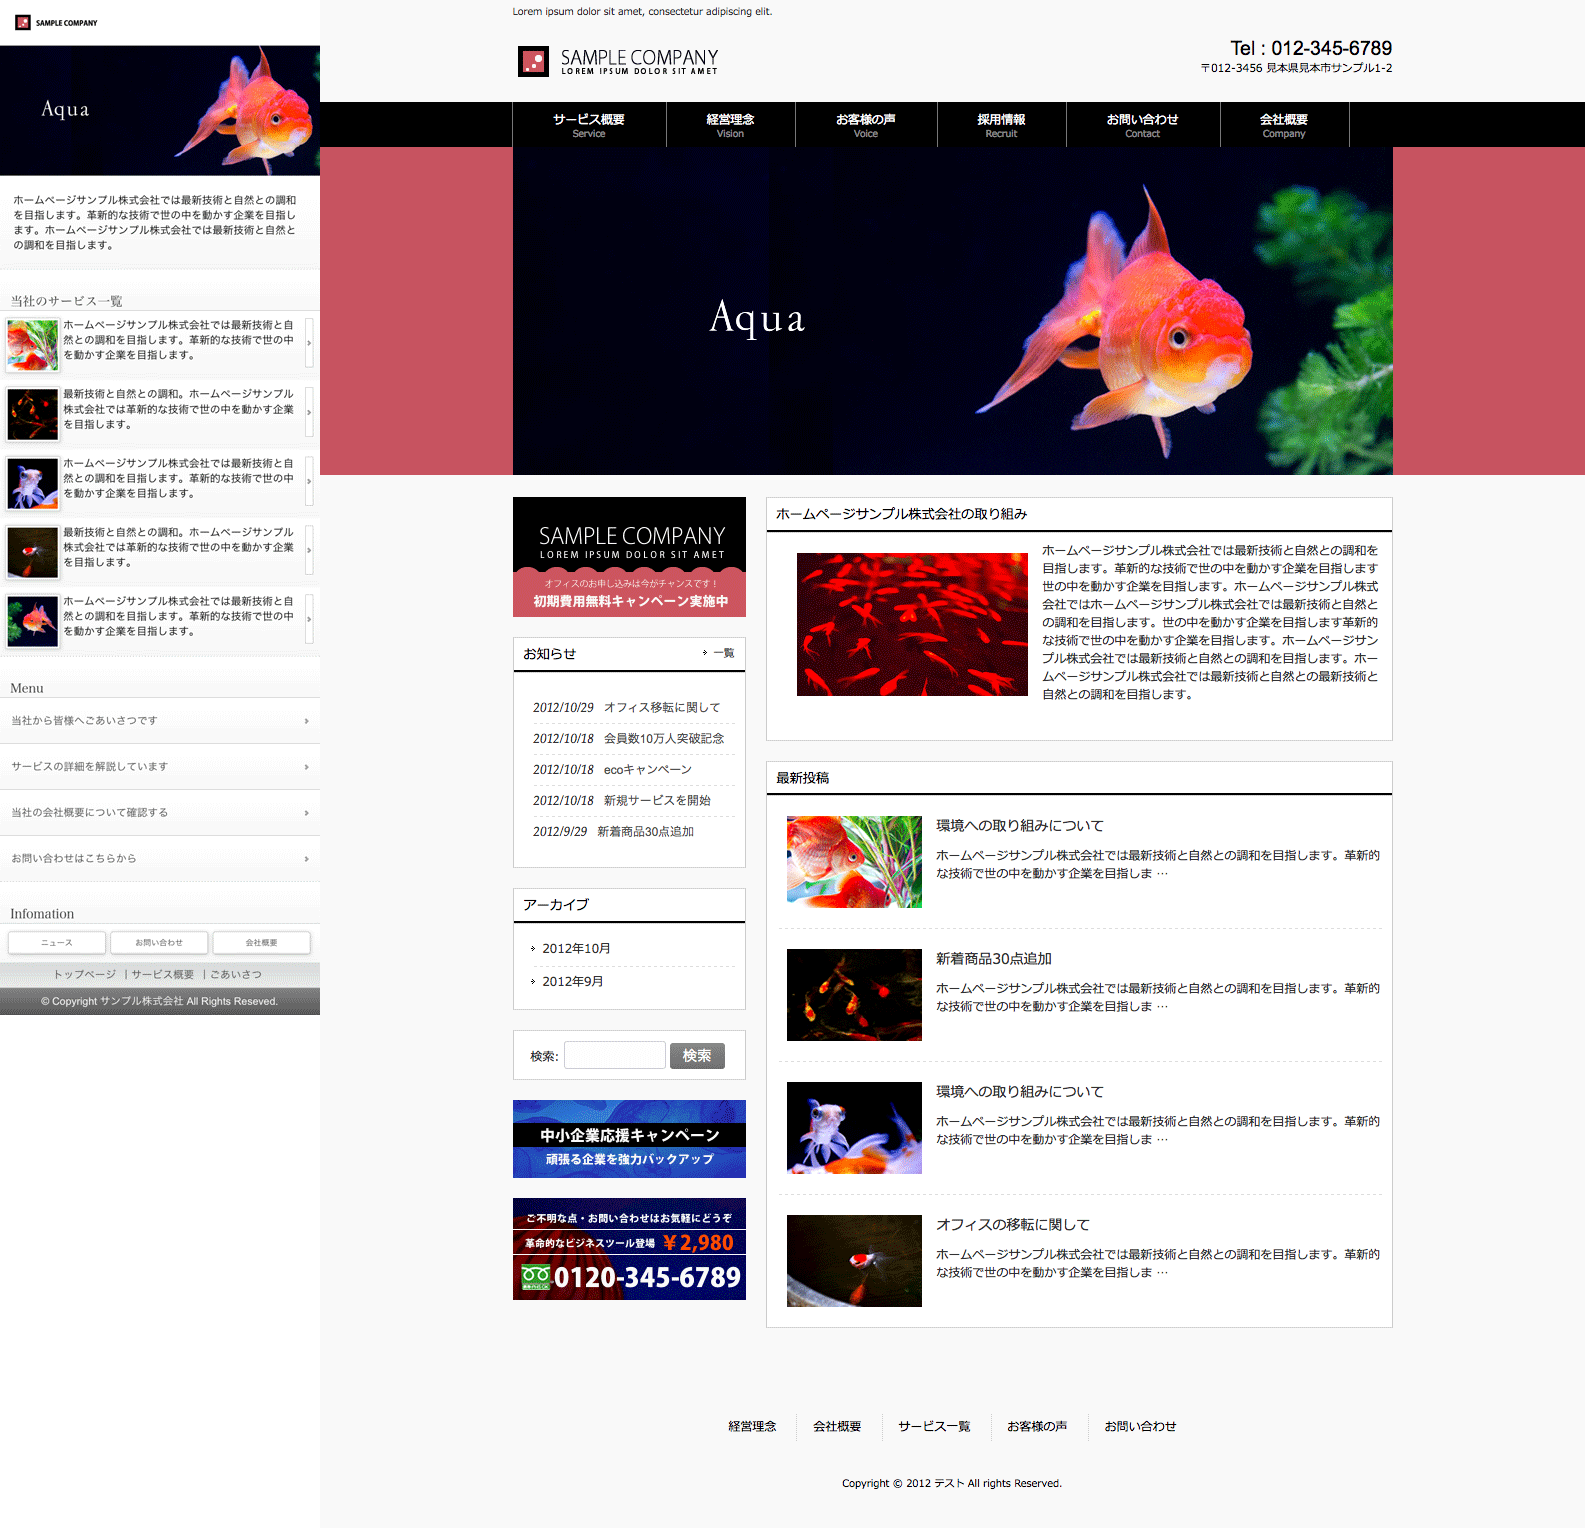The height and width of the screenshot is (1528, 1585).
Task: Click the Sample Company logo in header
Action: click(x=618, y=62)
